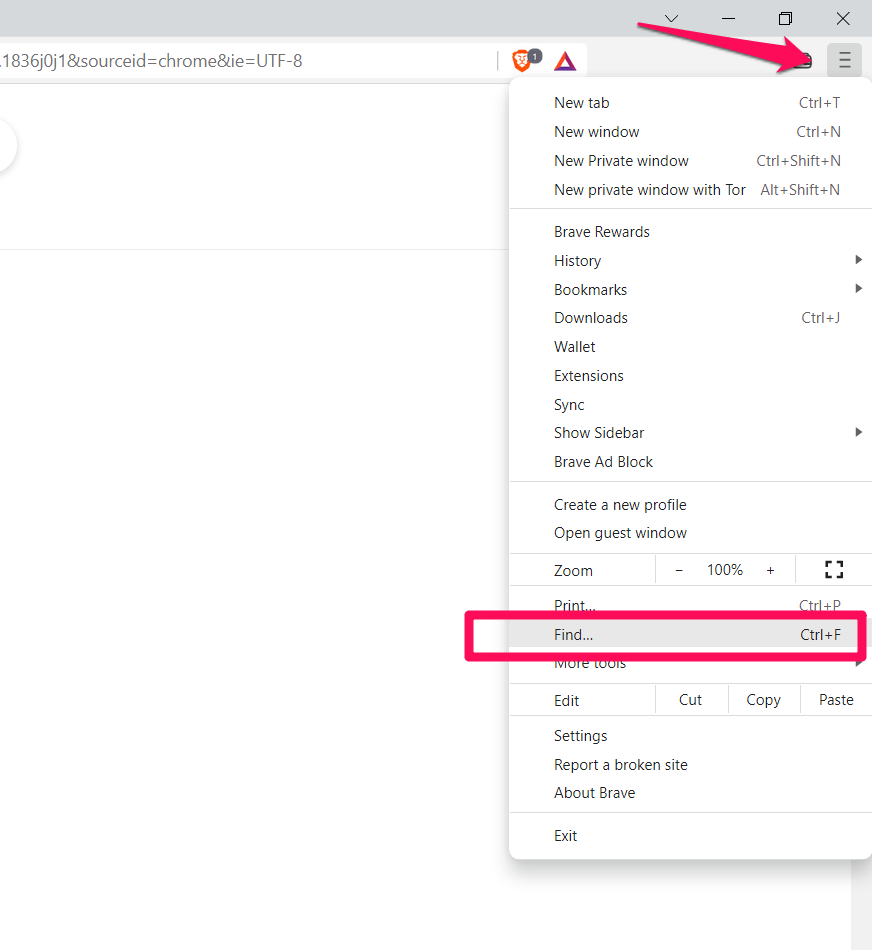
Task: Click Find... menu item
Action: click(691, 635)
